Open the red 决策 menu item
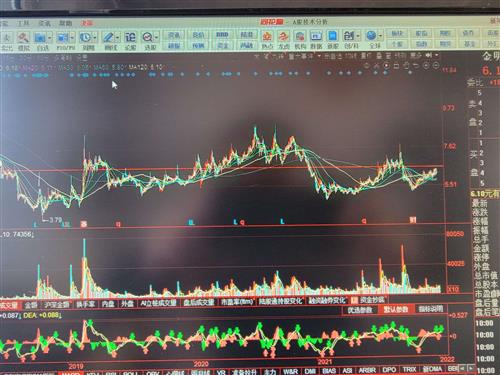This screenshot has width=500, height=375. (x=86, y=23)
